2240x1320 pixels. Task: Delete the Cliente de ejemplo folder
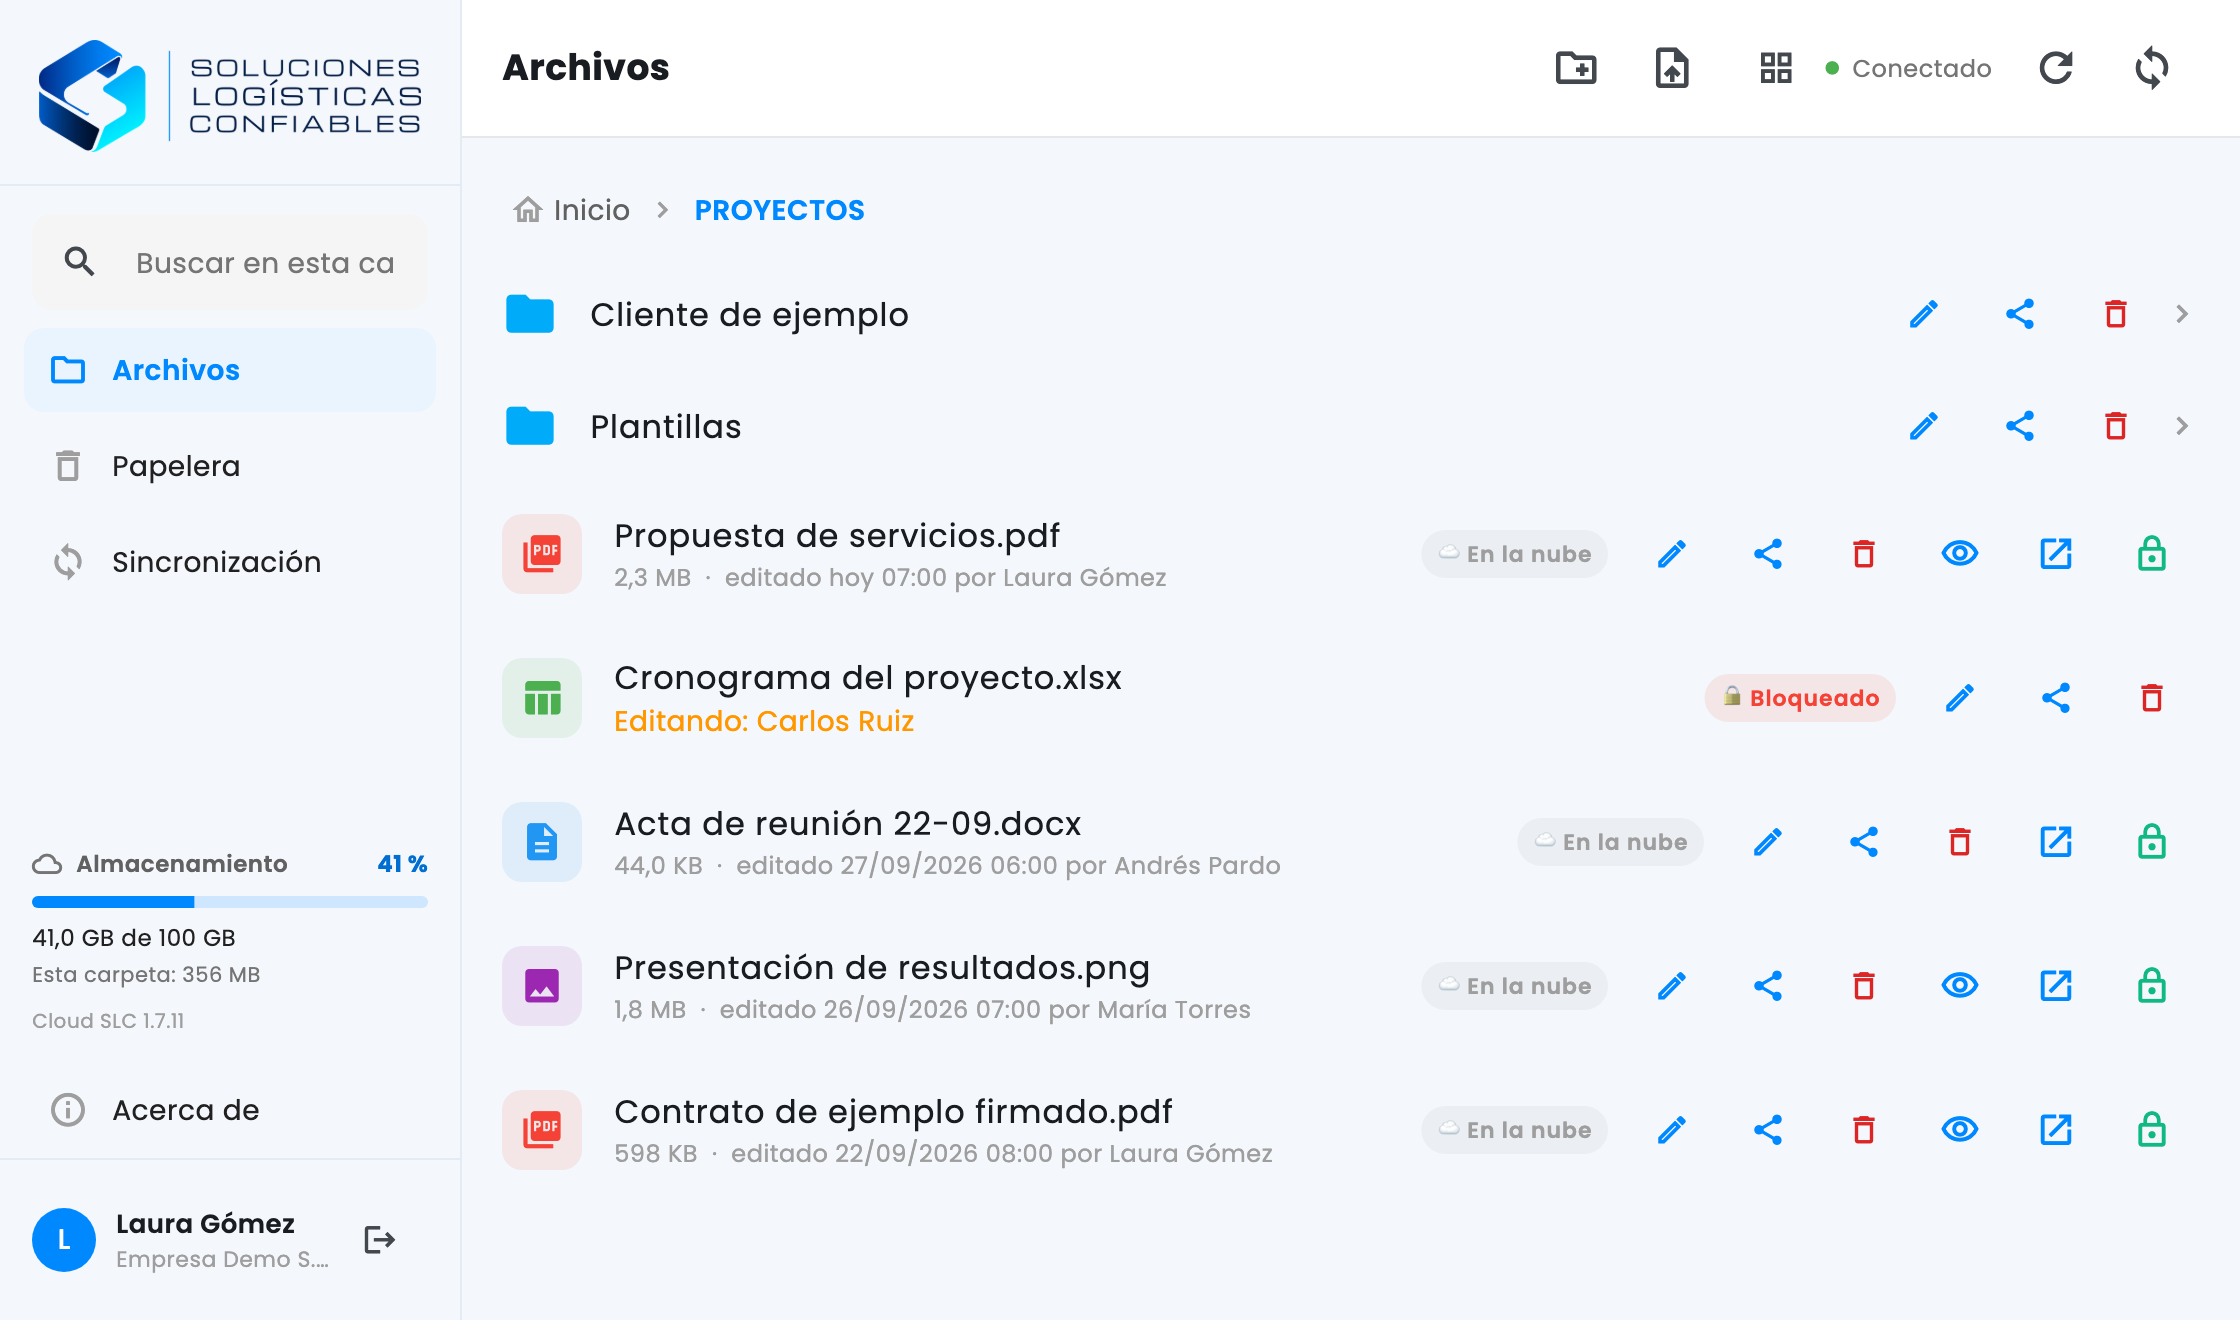click(x=2116, y=314)
